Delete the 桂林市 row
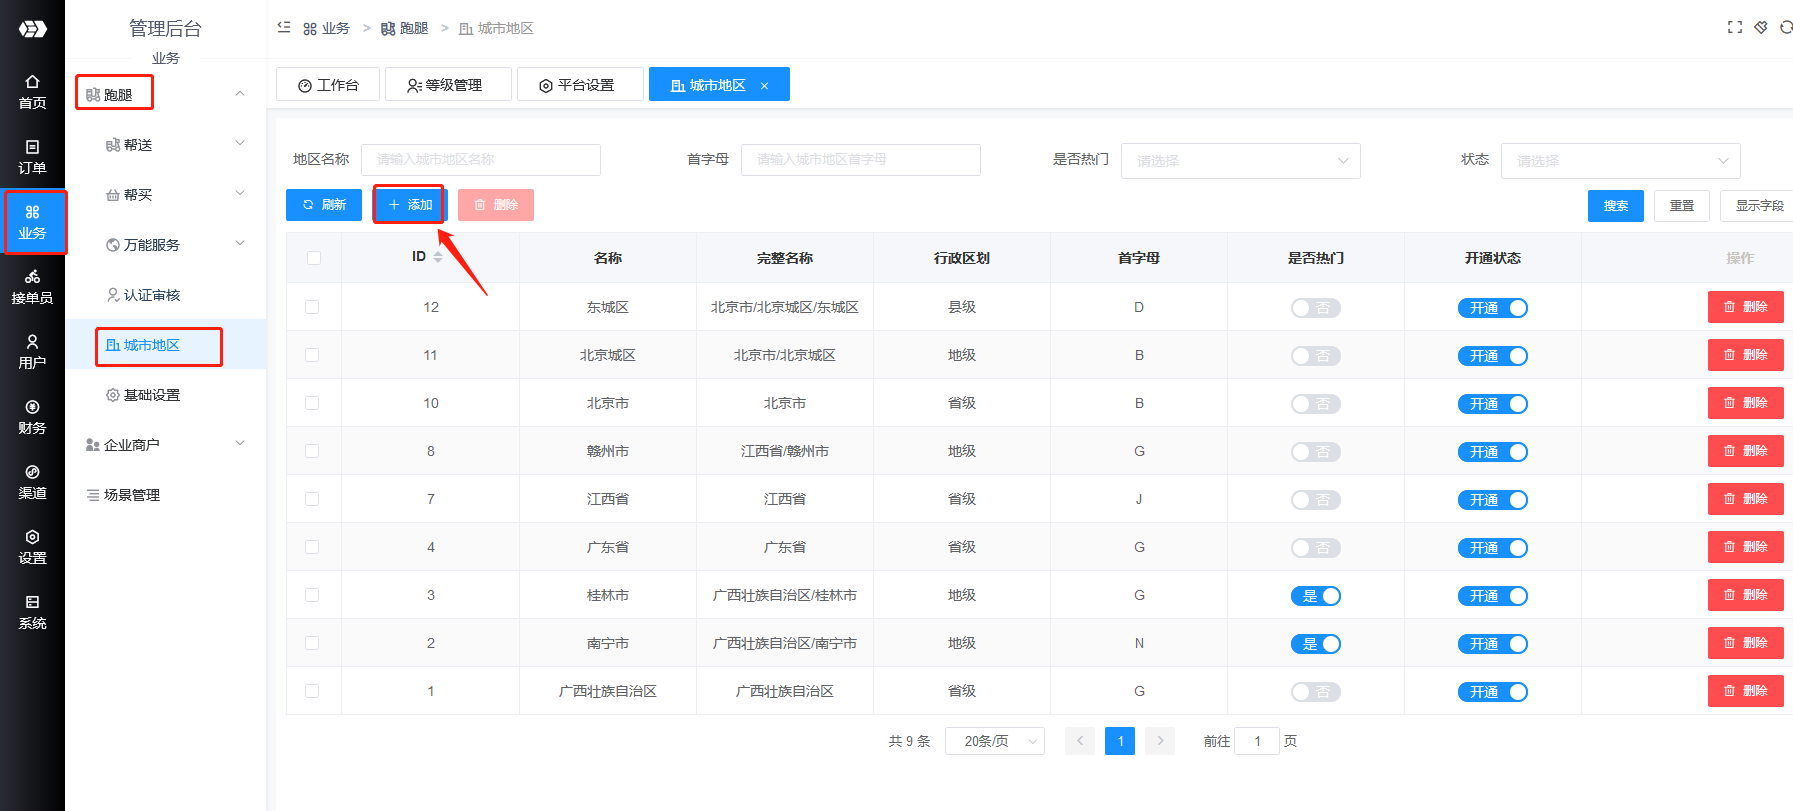 tap(1745, 595)
